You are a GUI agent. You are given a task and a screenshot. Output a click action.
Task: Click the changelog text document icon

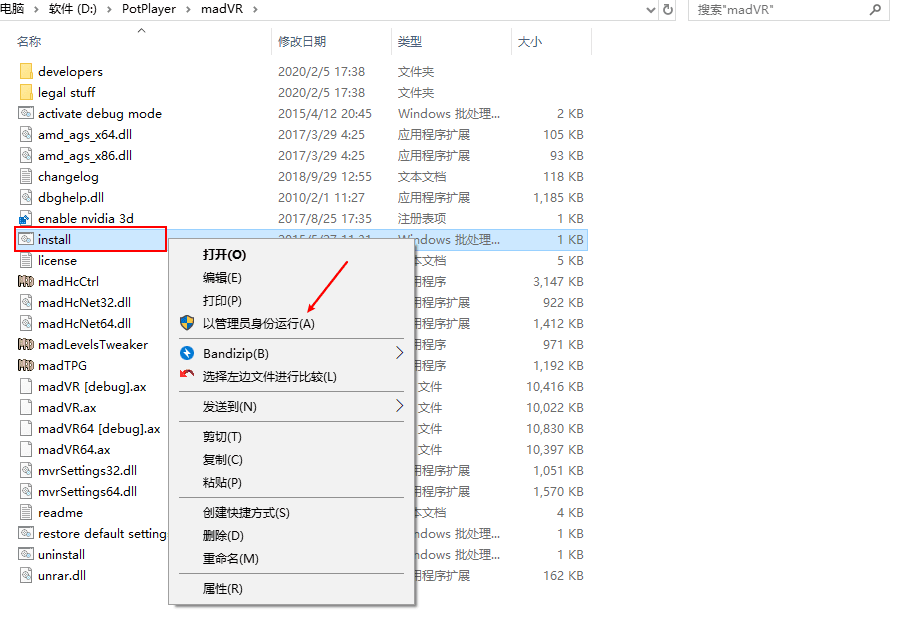(x=26, y=177)
